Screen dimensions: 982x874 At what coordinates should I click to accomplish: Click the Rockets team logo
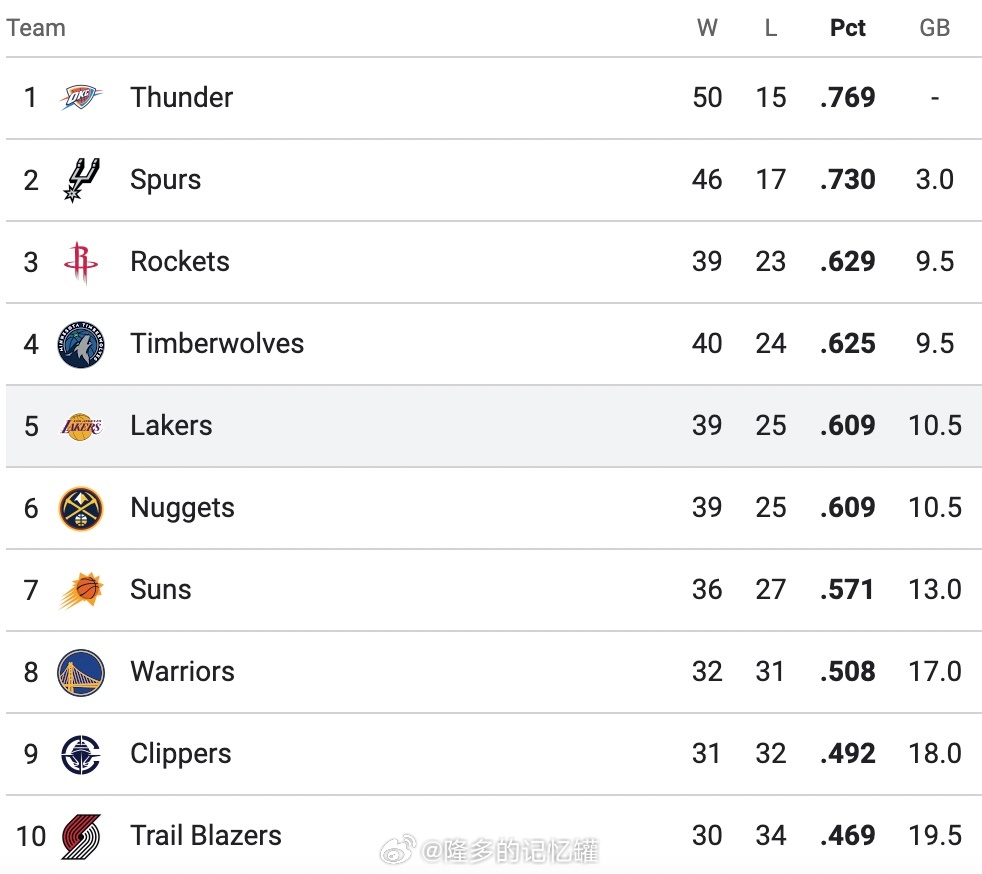81,262
